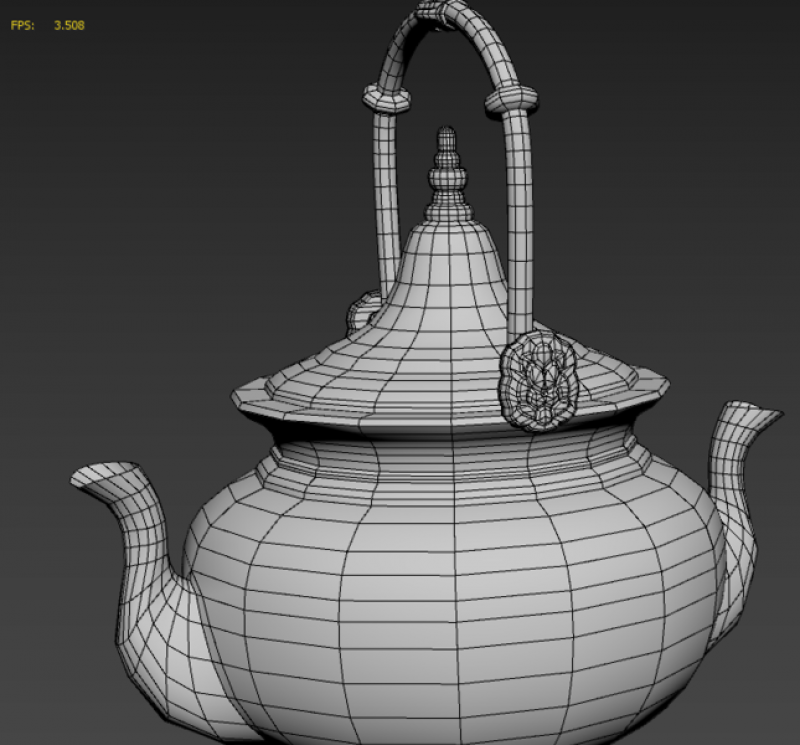Click the FPS label in the viewport
The image size is (800, 745).
click(22, 26)
